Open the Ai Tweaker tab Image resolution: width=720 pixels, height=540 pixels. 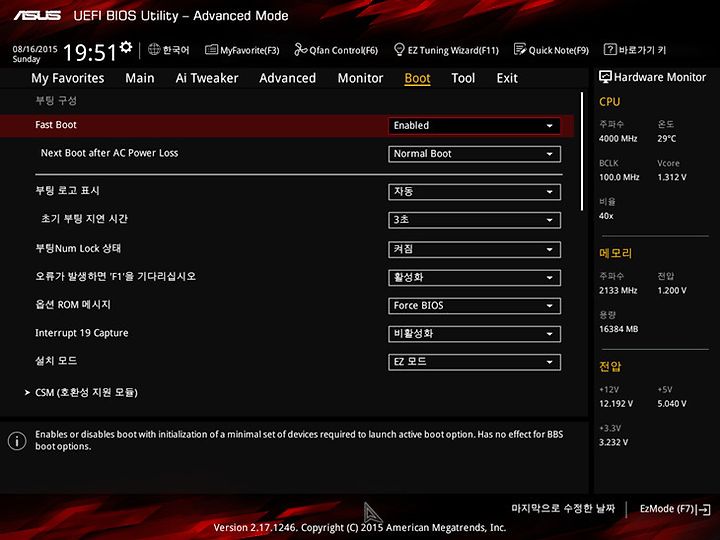click(207, 78)
